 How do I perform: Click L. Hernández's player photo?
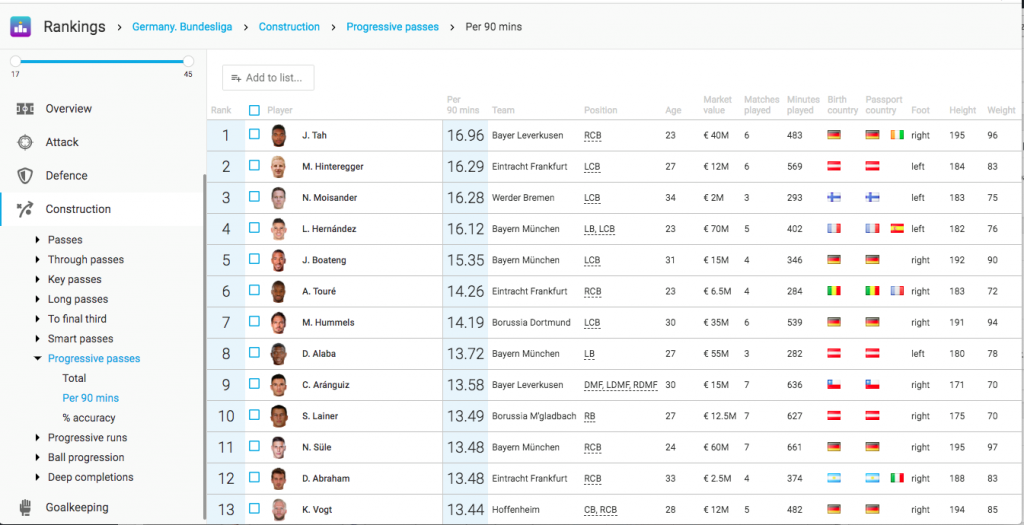(x=279, y=229)
